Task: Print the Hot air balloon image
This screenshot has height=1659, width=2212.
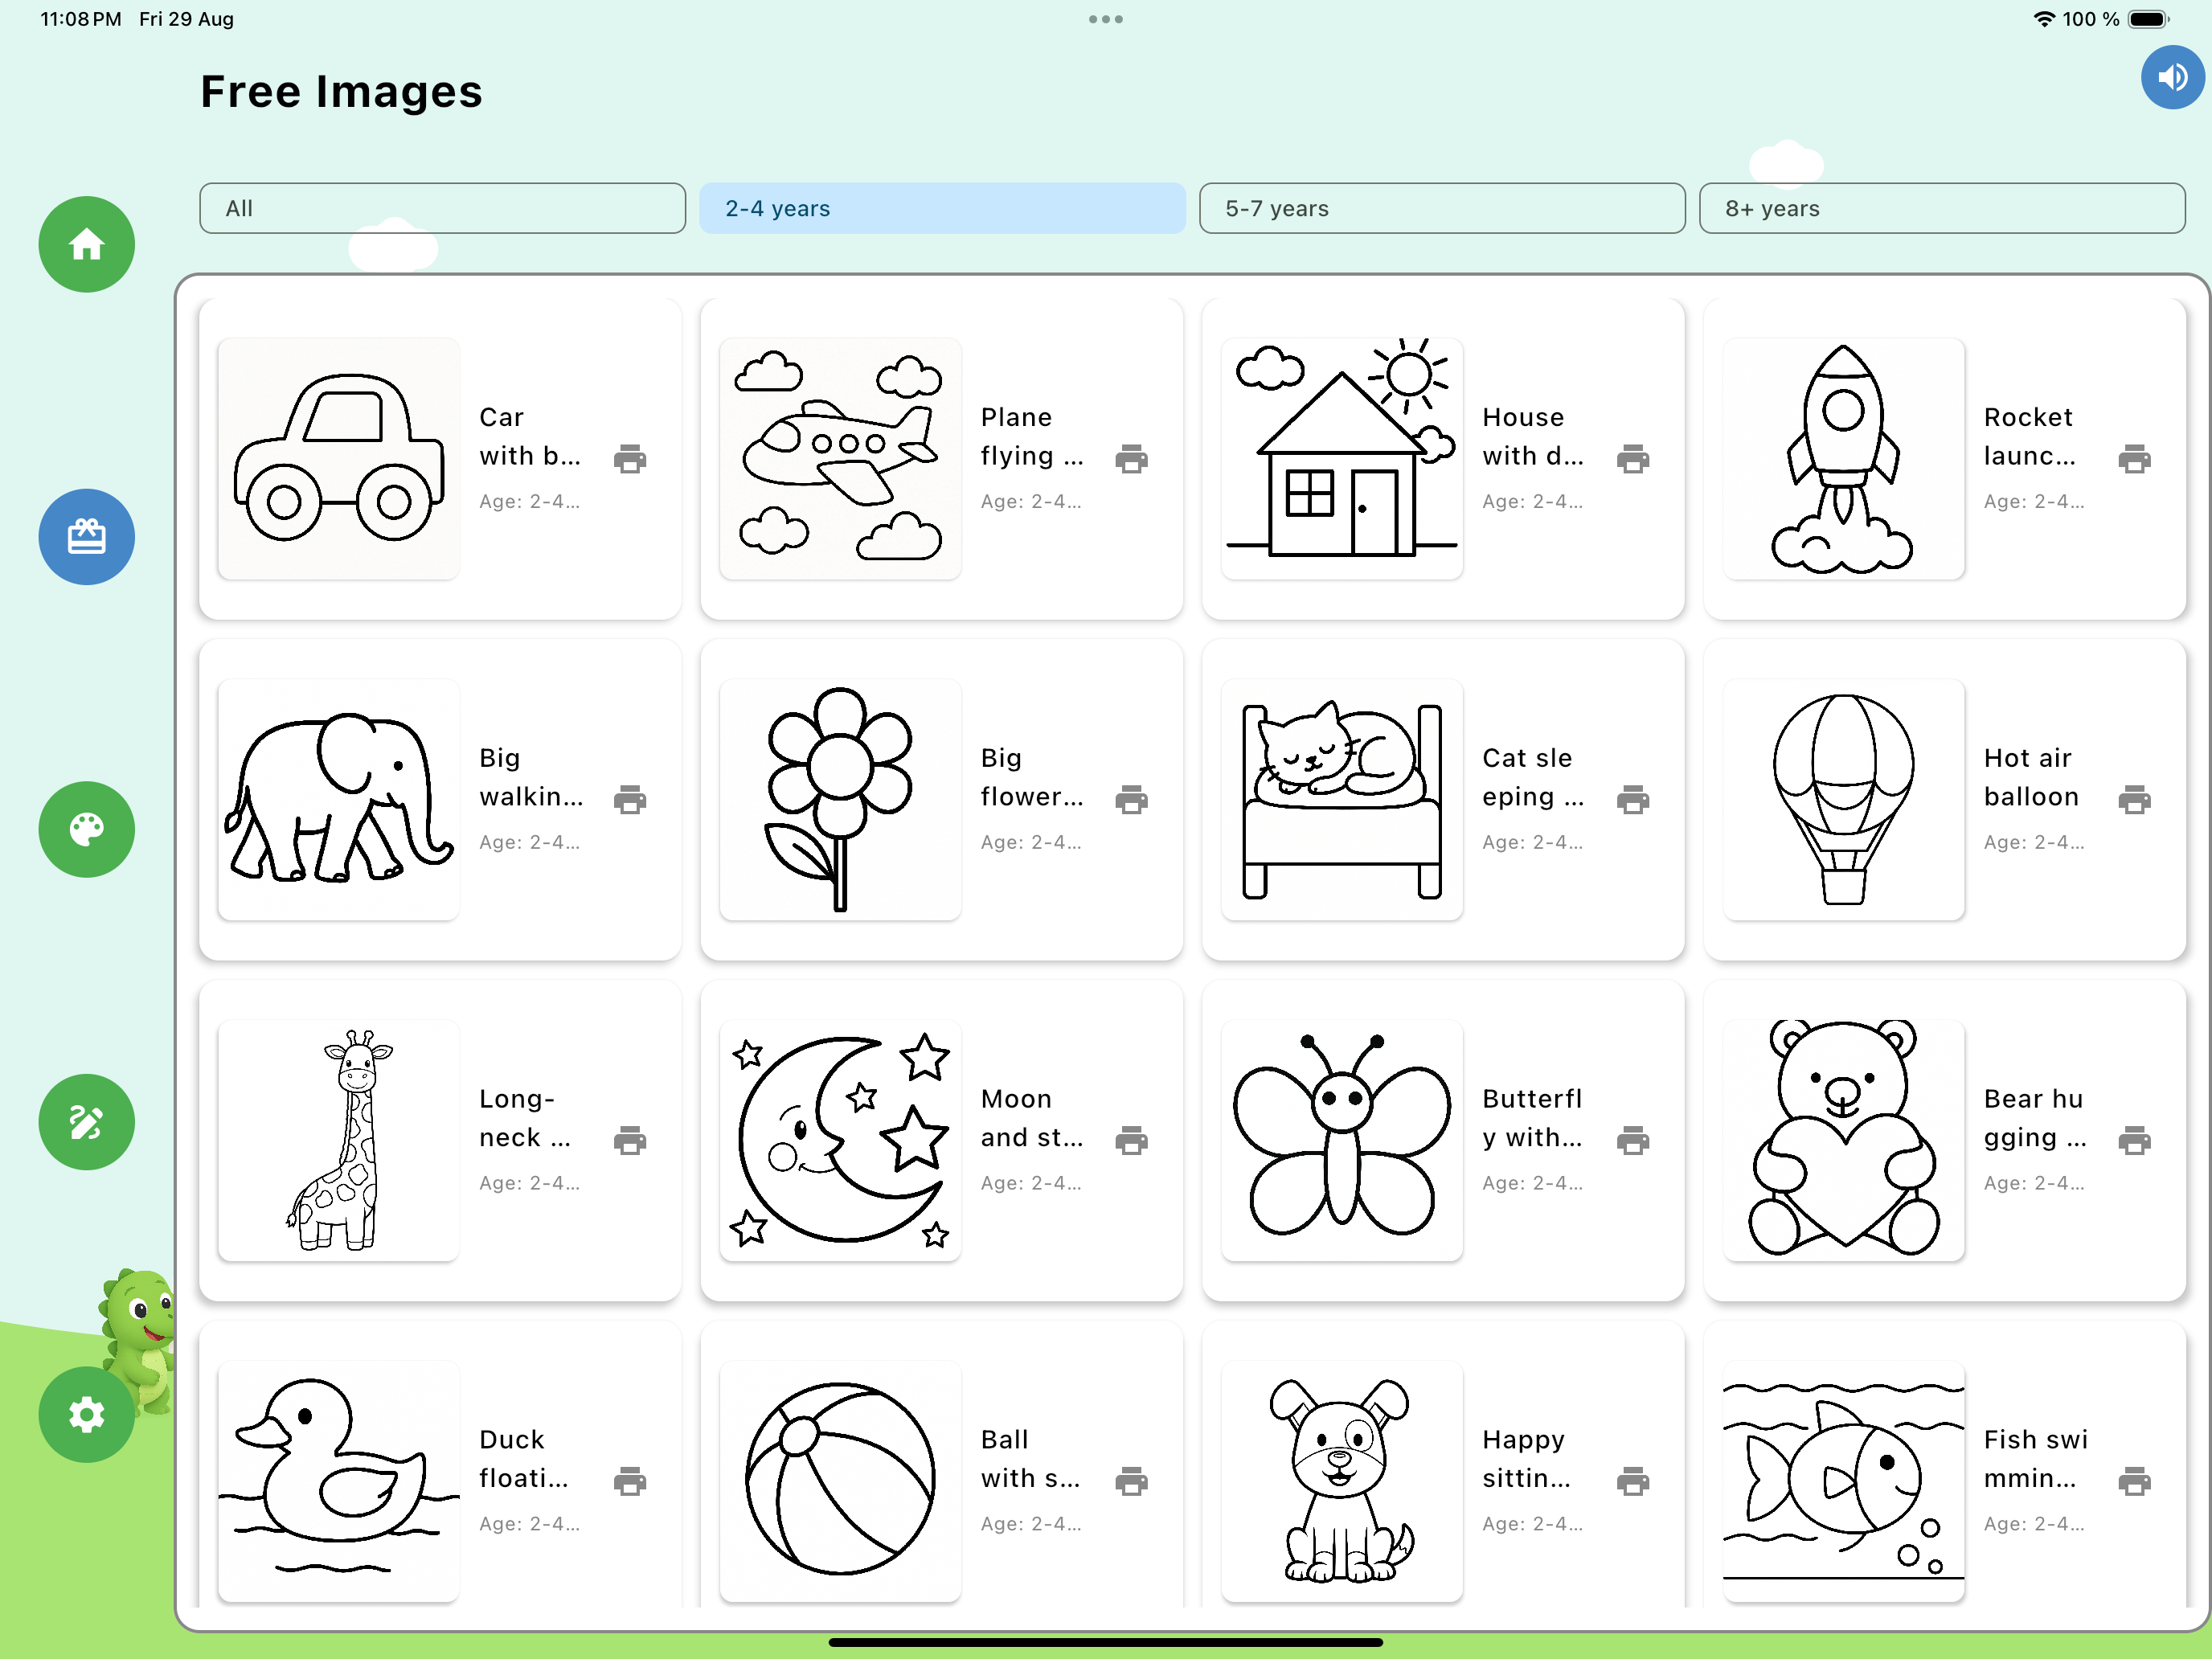Action: (x=2134, y=800)
